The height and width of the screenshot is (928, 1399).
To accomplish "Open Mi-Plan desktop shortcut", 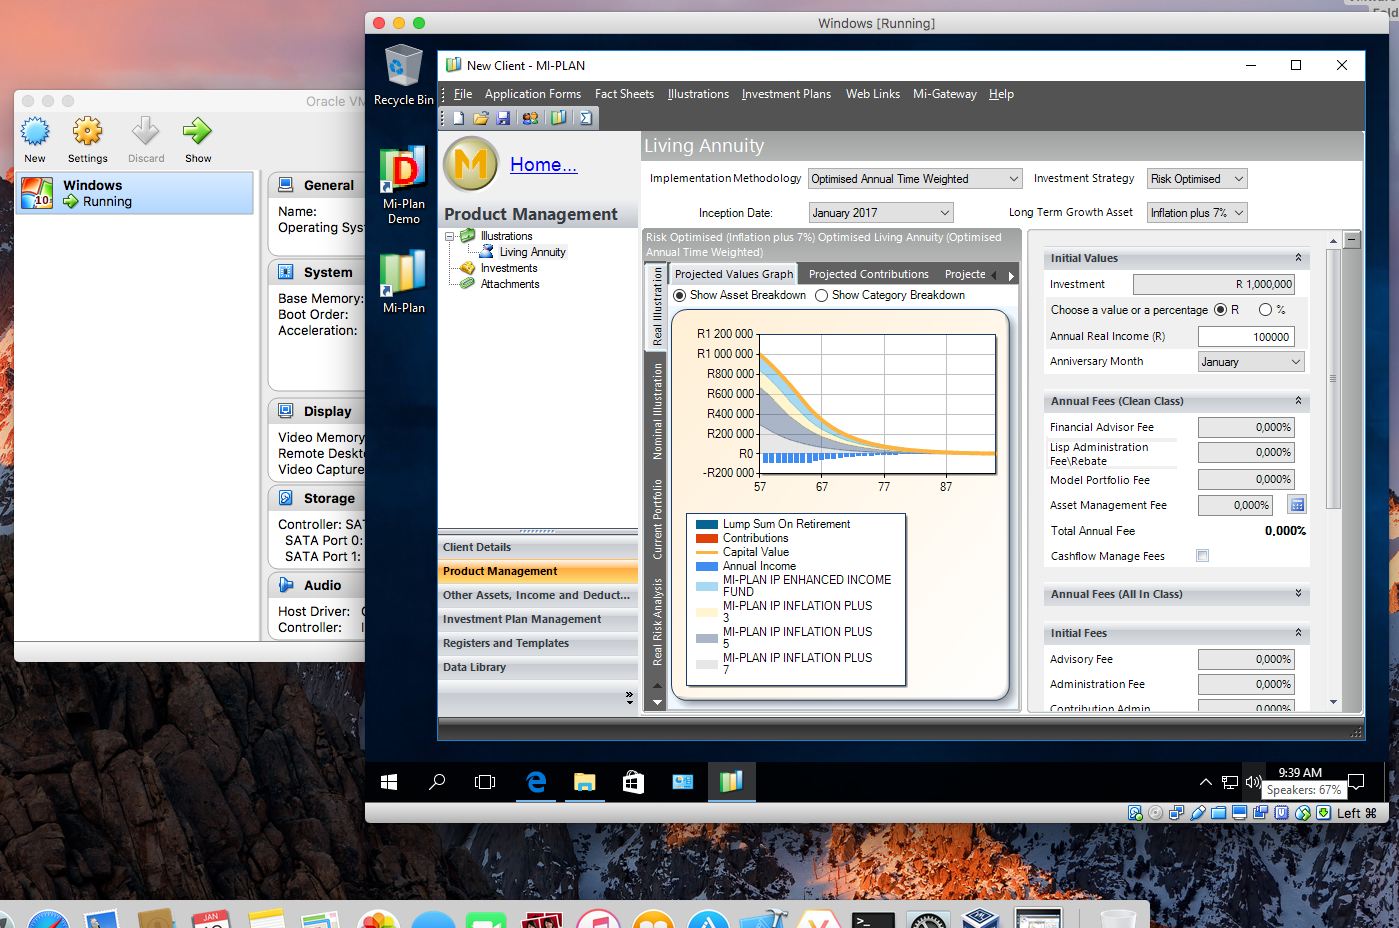I will pyautogui.click(x=404, y=282).
